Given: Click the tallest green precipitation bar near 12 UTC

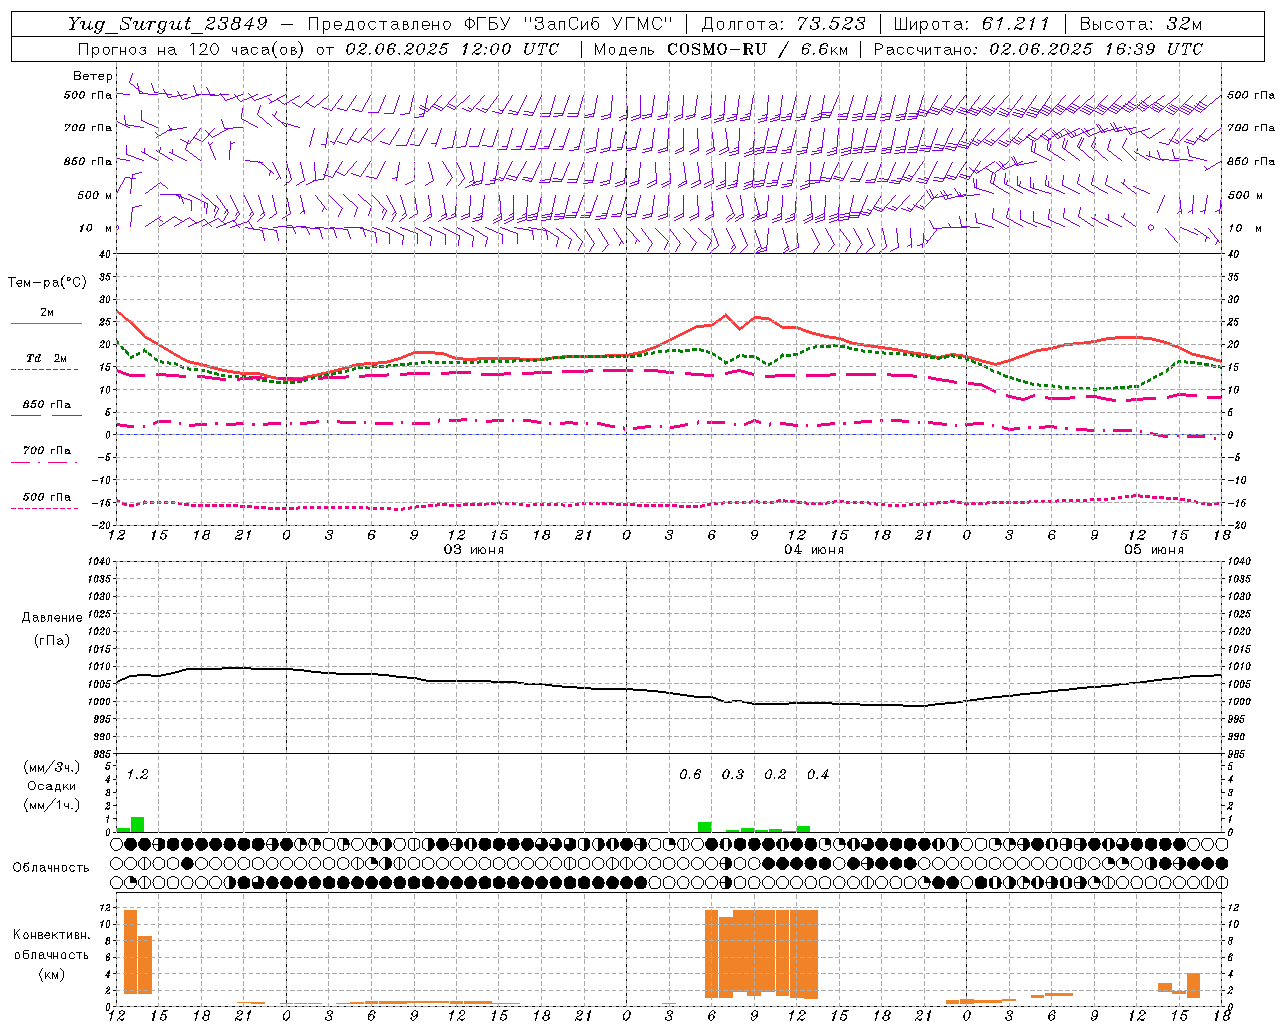Looking at the screenshot, I should (138, 825).
